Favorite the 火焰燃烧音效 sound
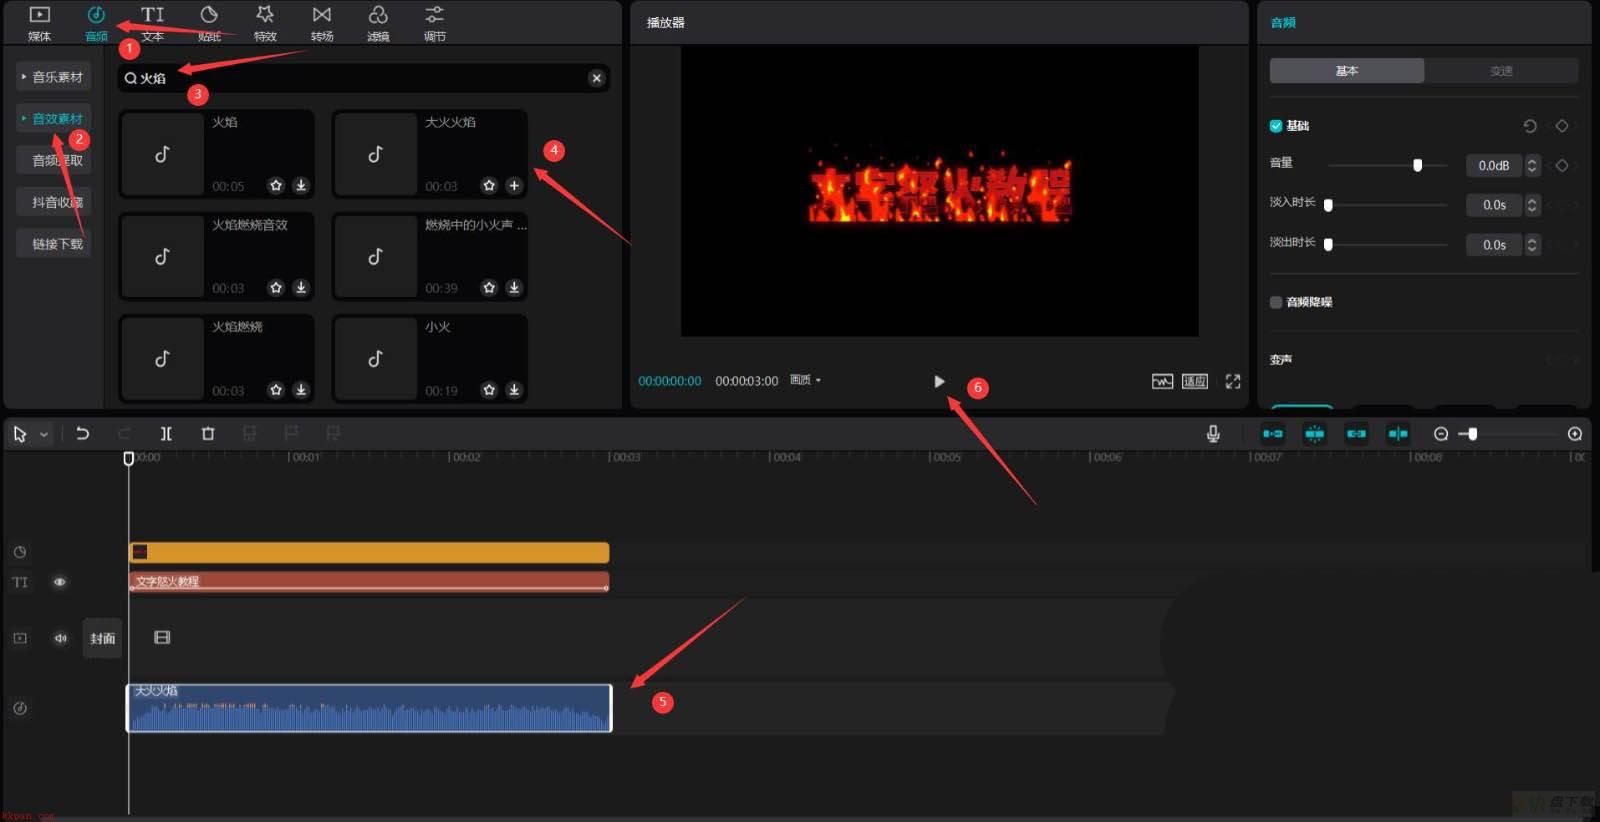Viewport: 1600px width, 822px height. [x=276, y=287]
